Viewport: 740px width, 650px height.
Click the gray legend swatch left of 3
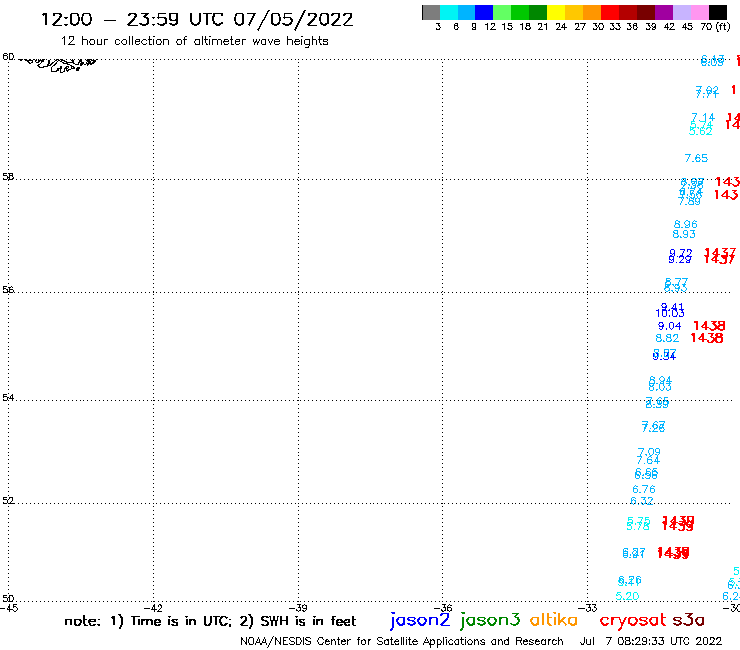click(x=431, y=12)
